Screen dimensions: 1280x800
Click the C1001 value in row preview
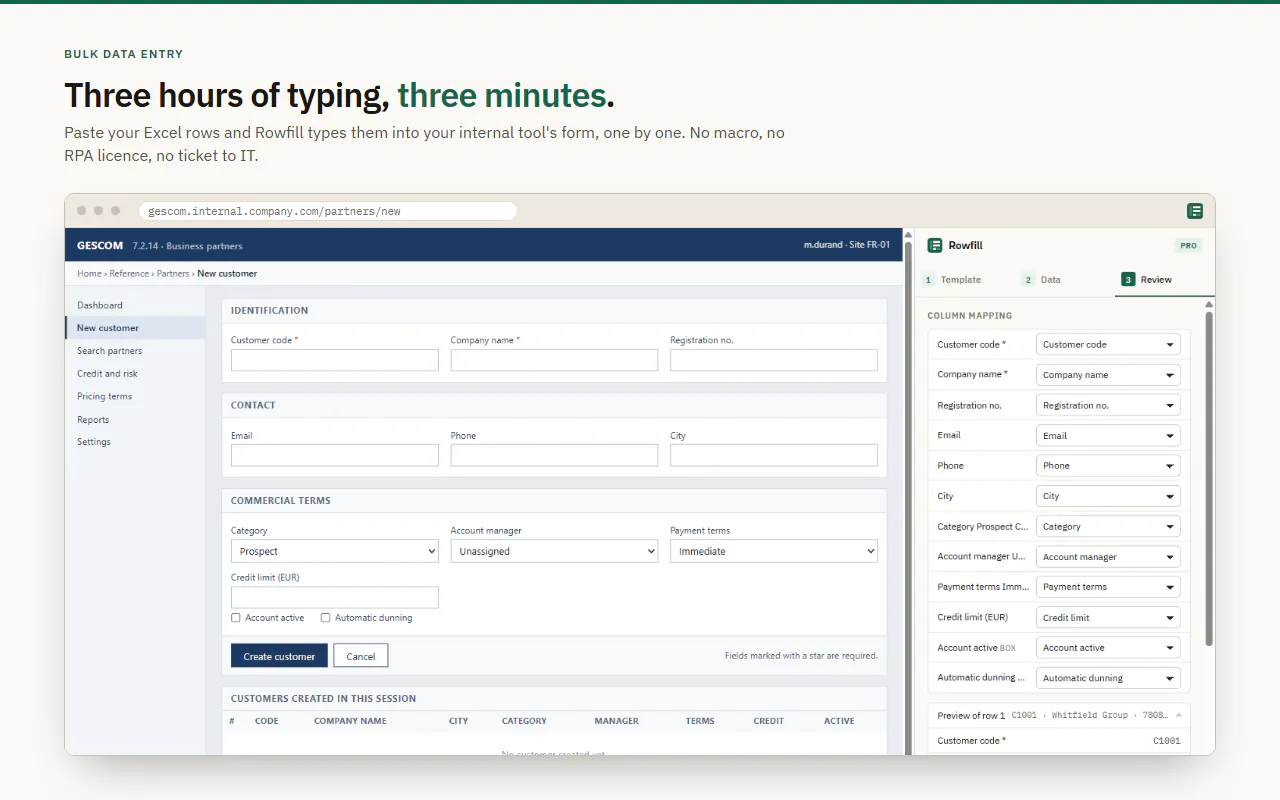1166,741
